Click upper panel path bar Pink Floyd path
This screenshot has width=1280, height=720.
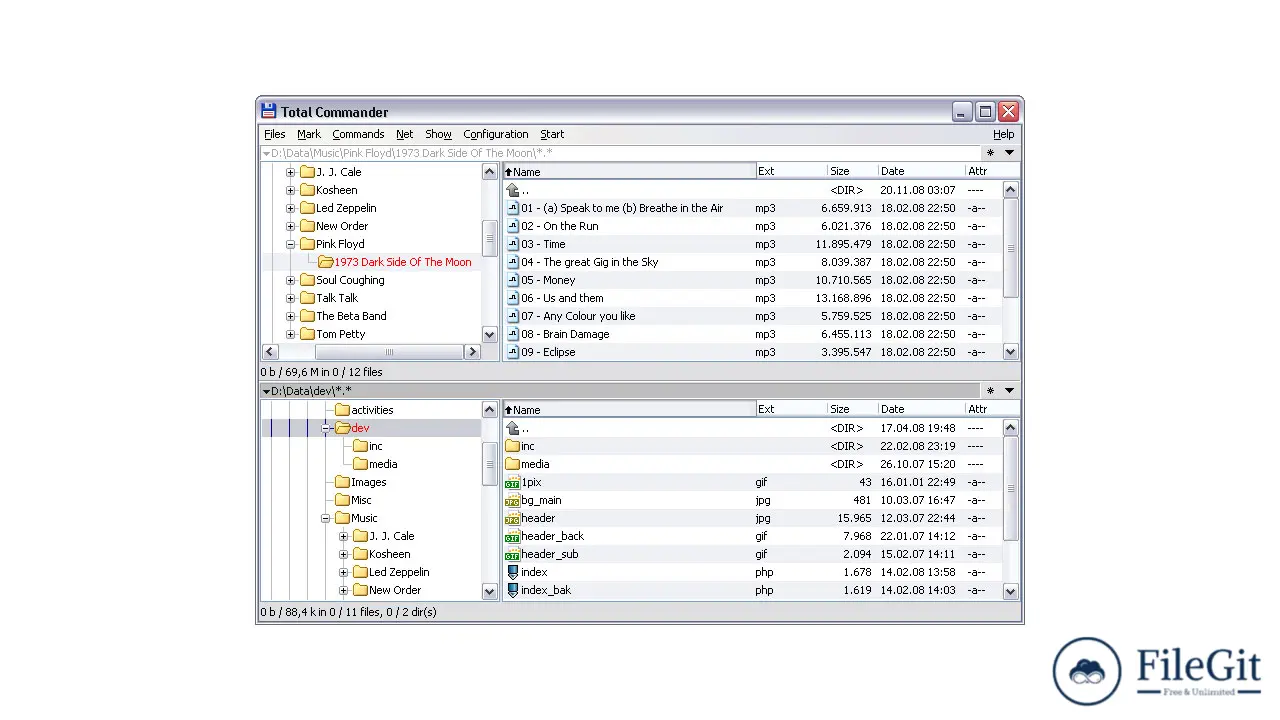point(620,153)
